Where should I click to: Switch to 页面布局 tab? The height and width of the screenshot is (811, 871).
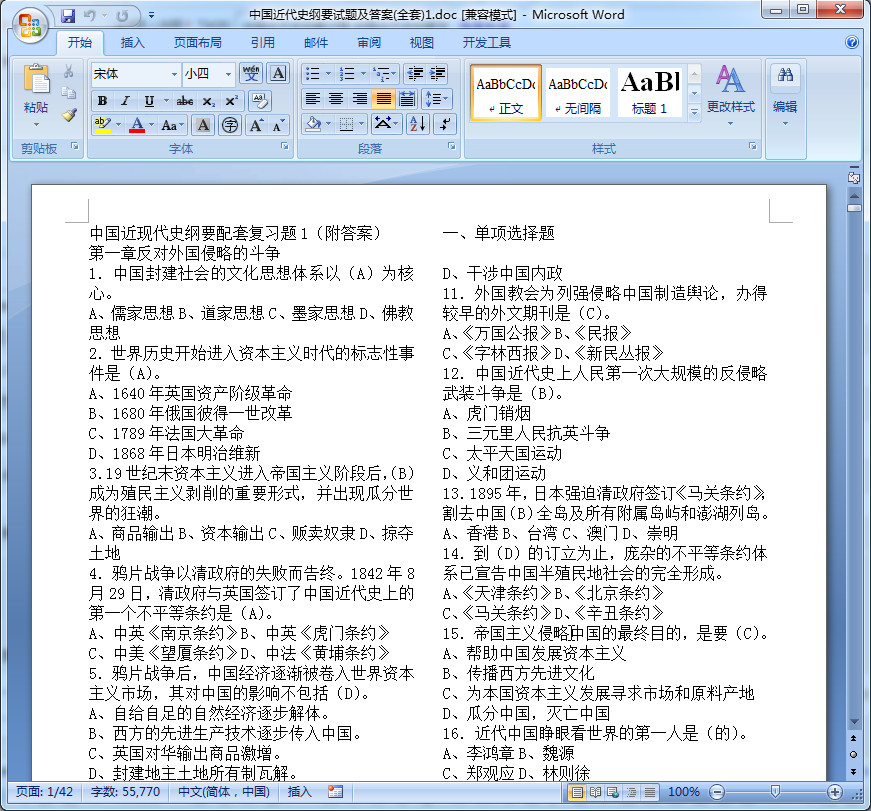coord(197,43)
